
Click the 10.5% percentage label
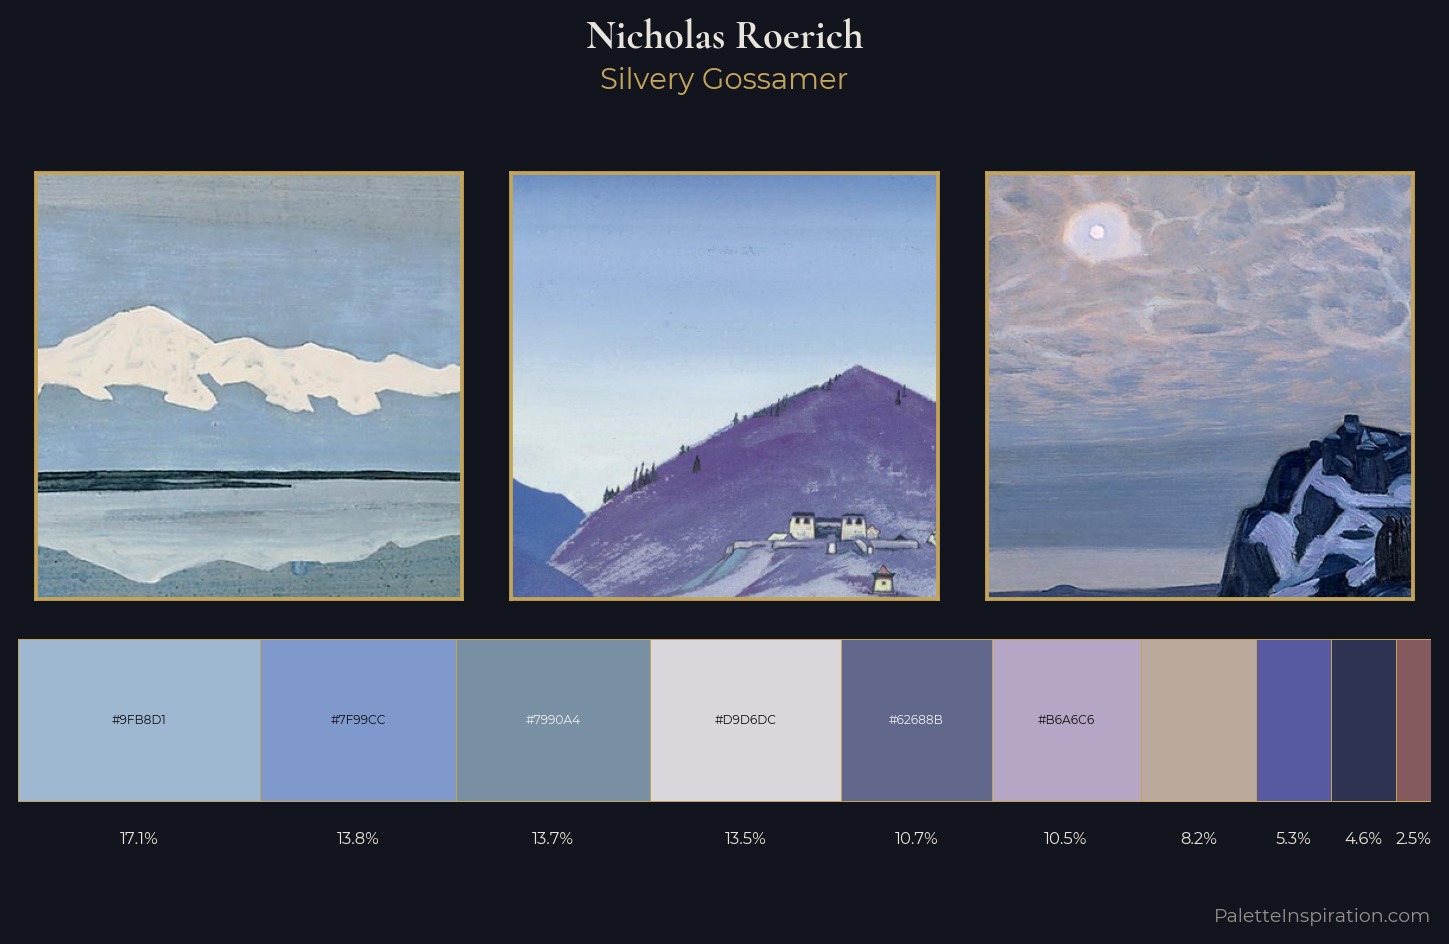tap(1065, 838)
